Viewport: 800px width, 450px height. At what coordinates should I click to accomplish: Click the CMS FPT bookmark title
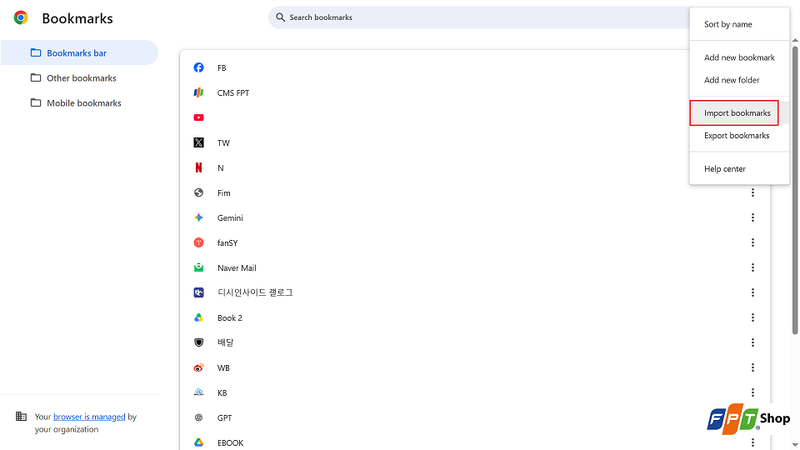[233, 93]
